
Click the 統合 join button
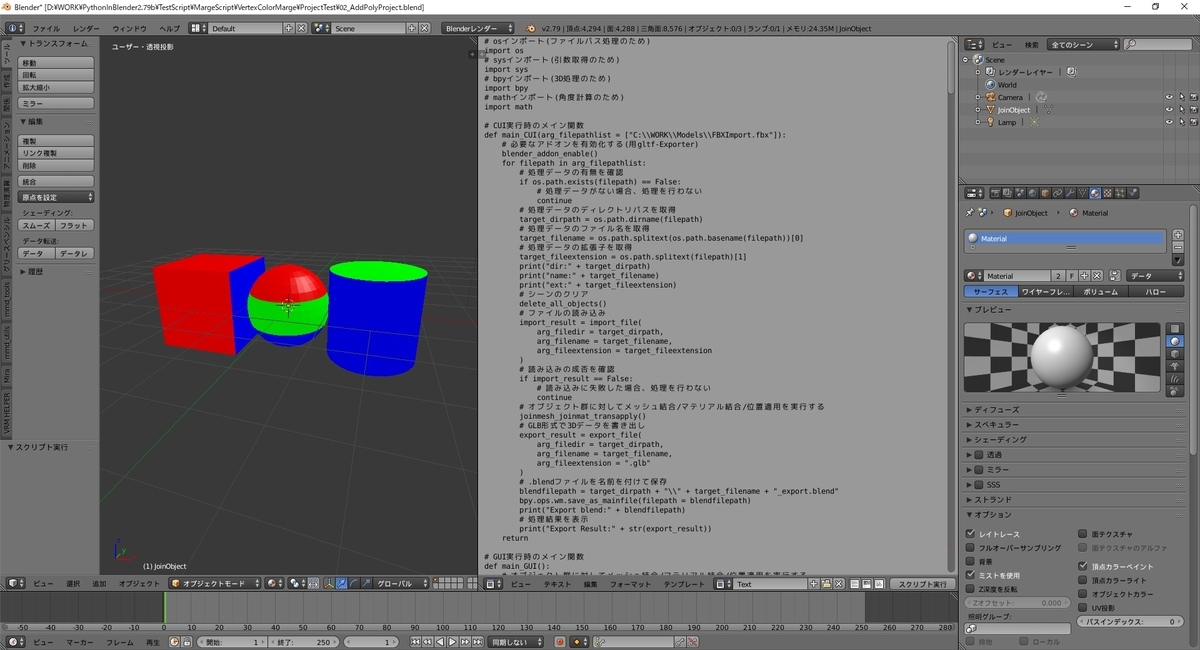[x=57, y=182]
